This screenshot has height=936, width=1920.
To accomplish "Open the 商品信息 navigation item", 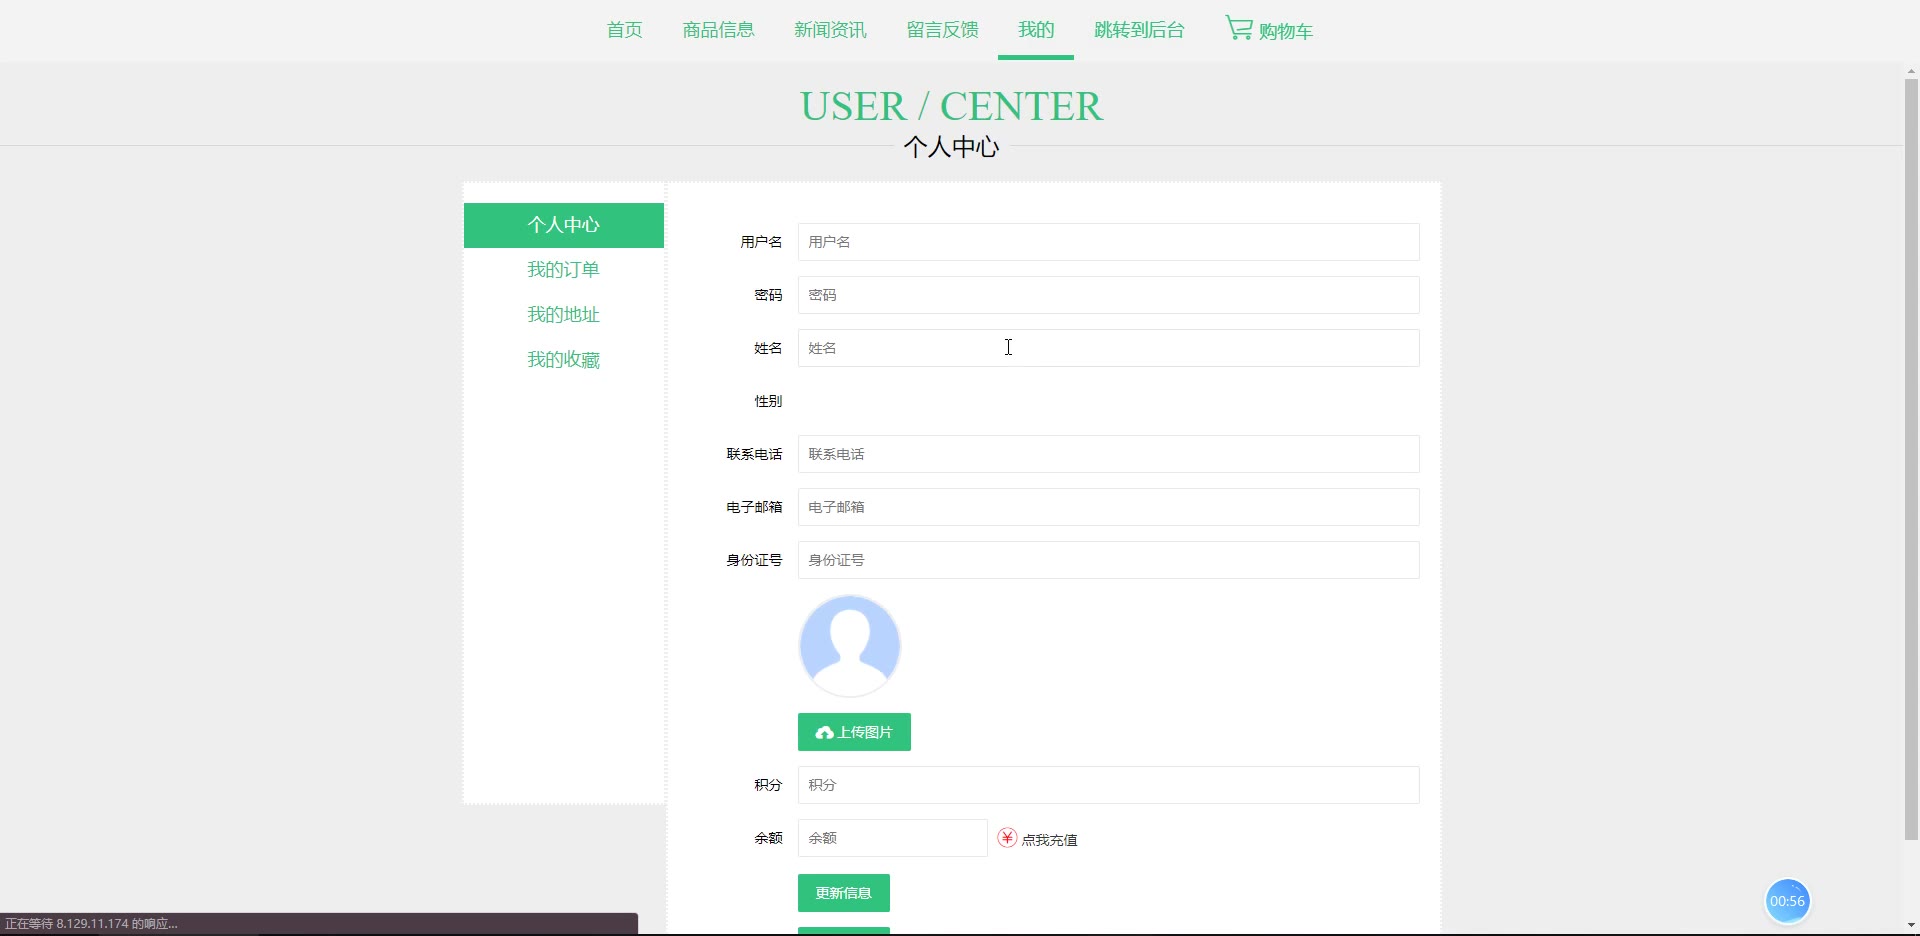I will [718, 30].
